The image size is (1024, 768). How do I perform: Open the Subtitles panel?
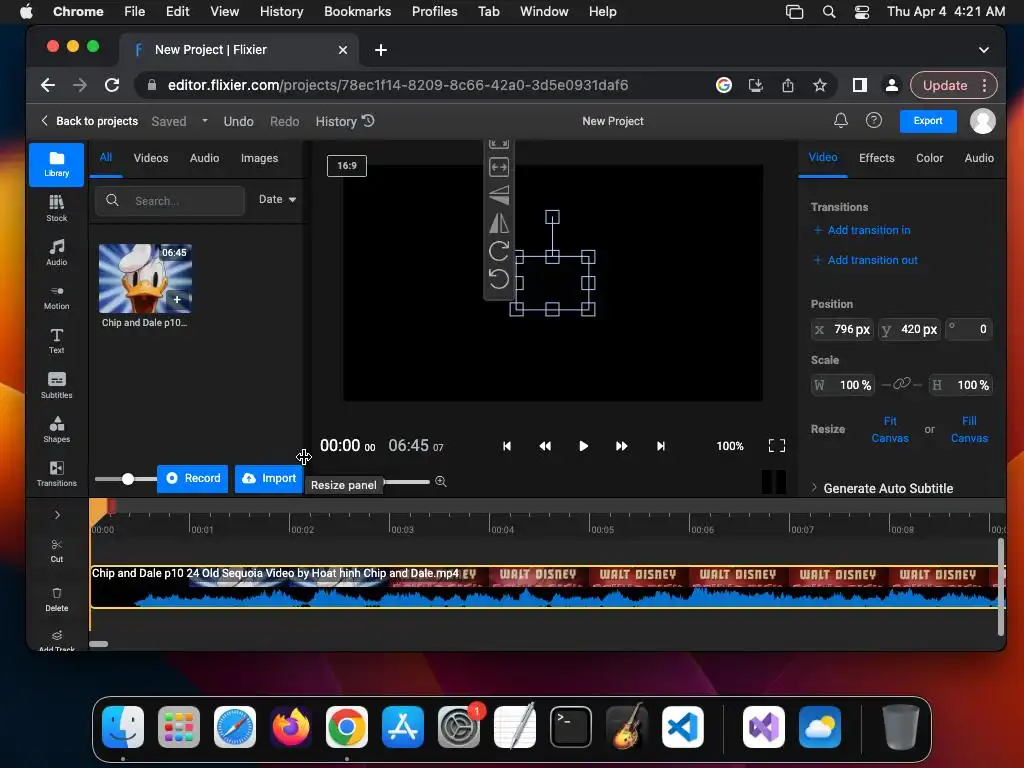[x=56, y=385]
